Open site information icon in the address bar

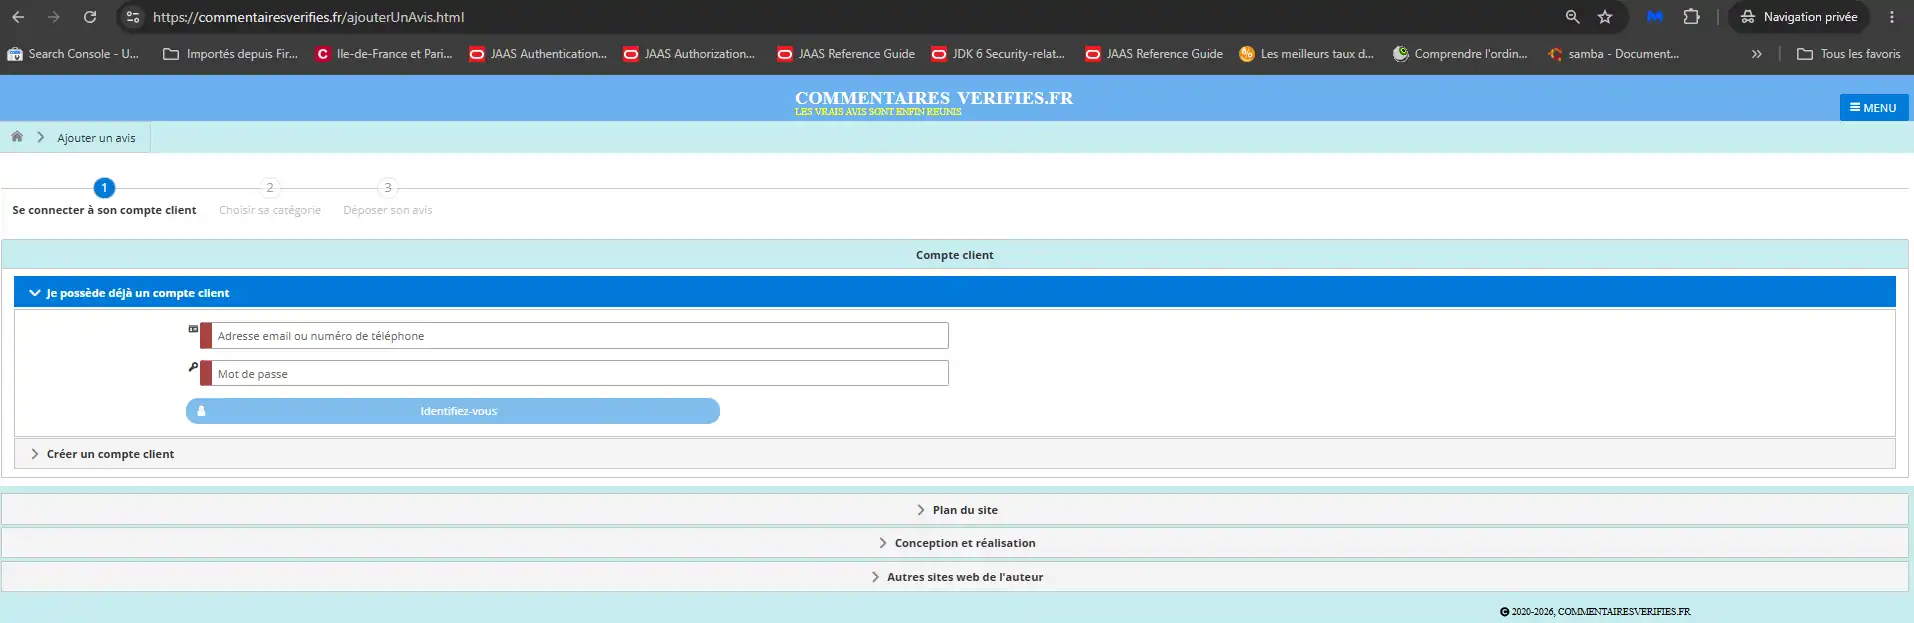pos(133,17)
